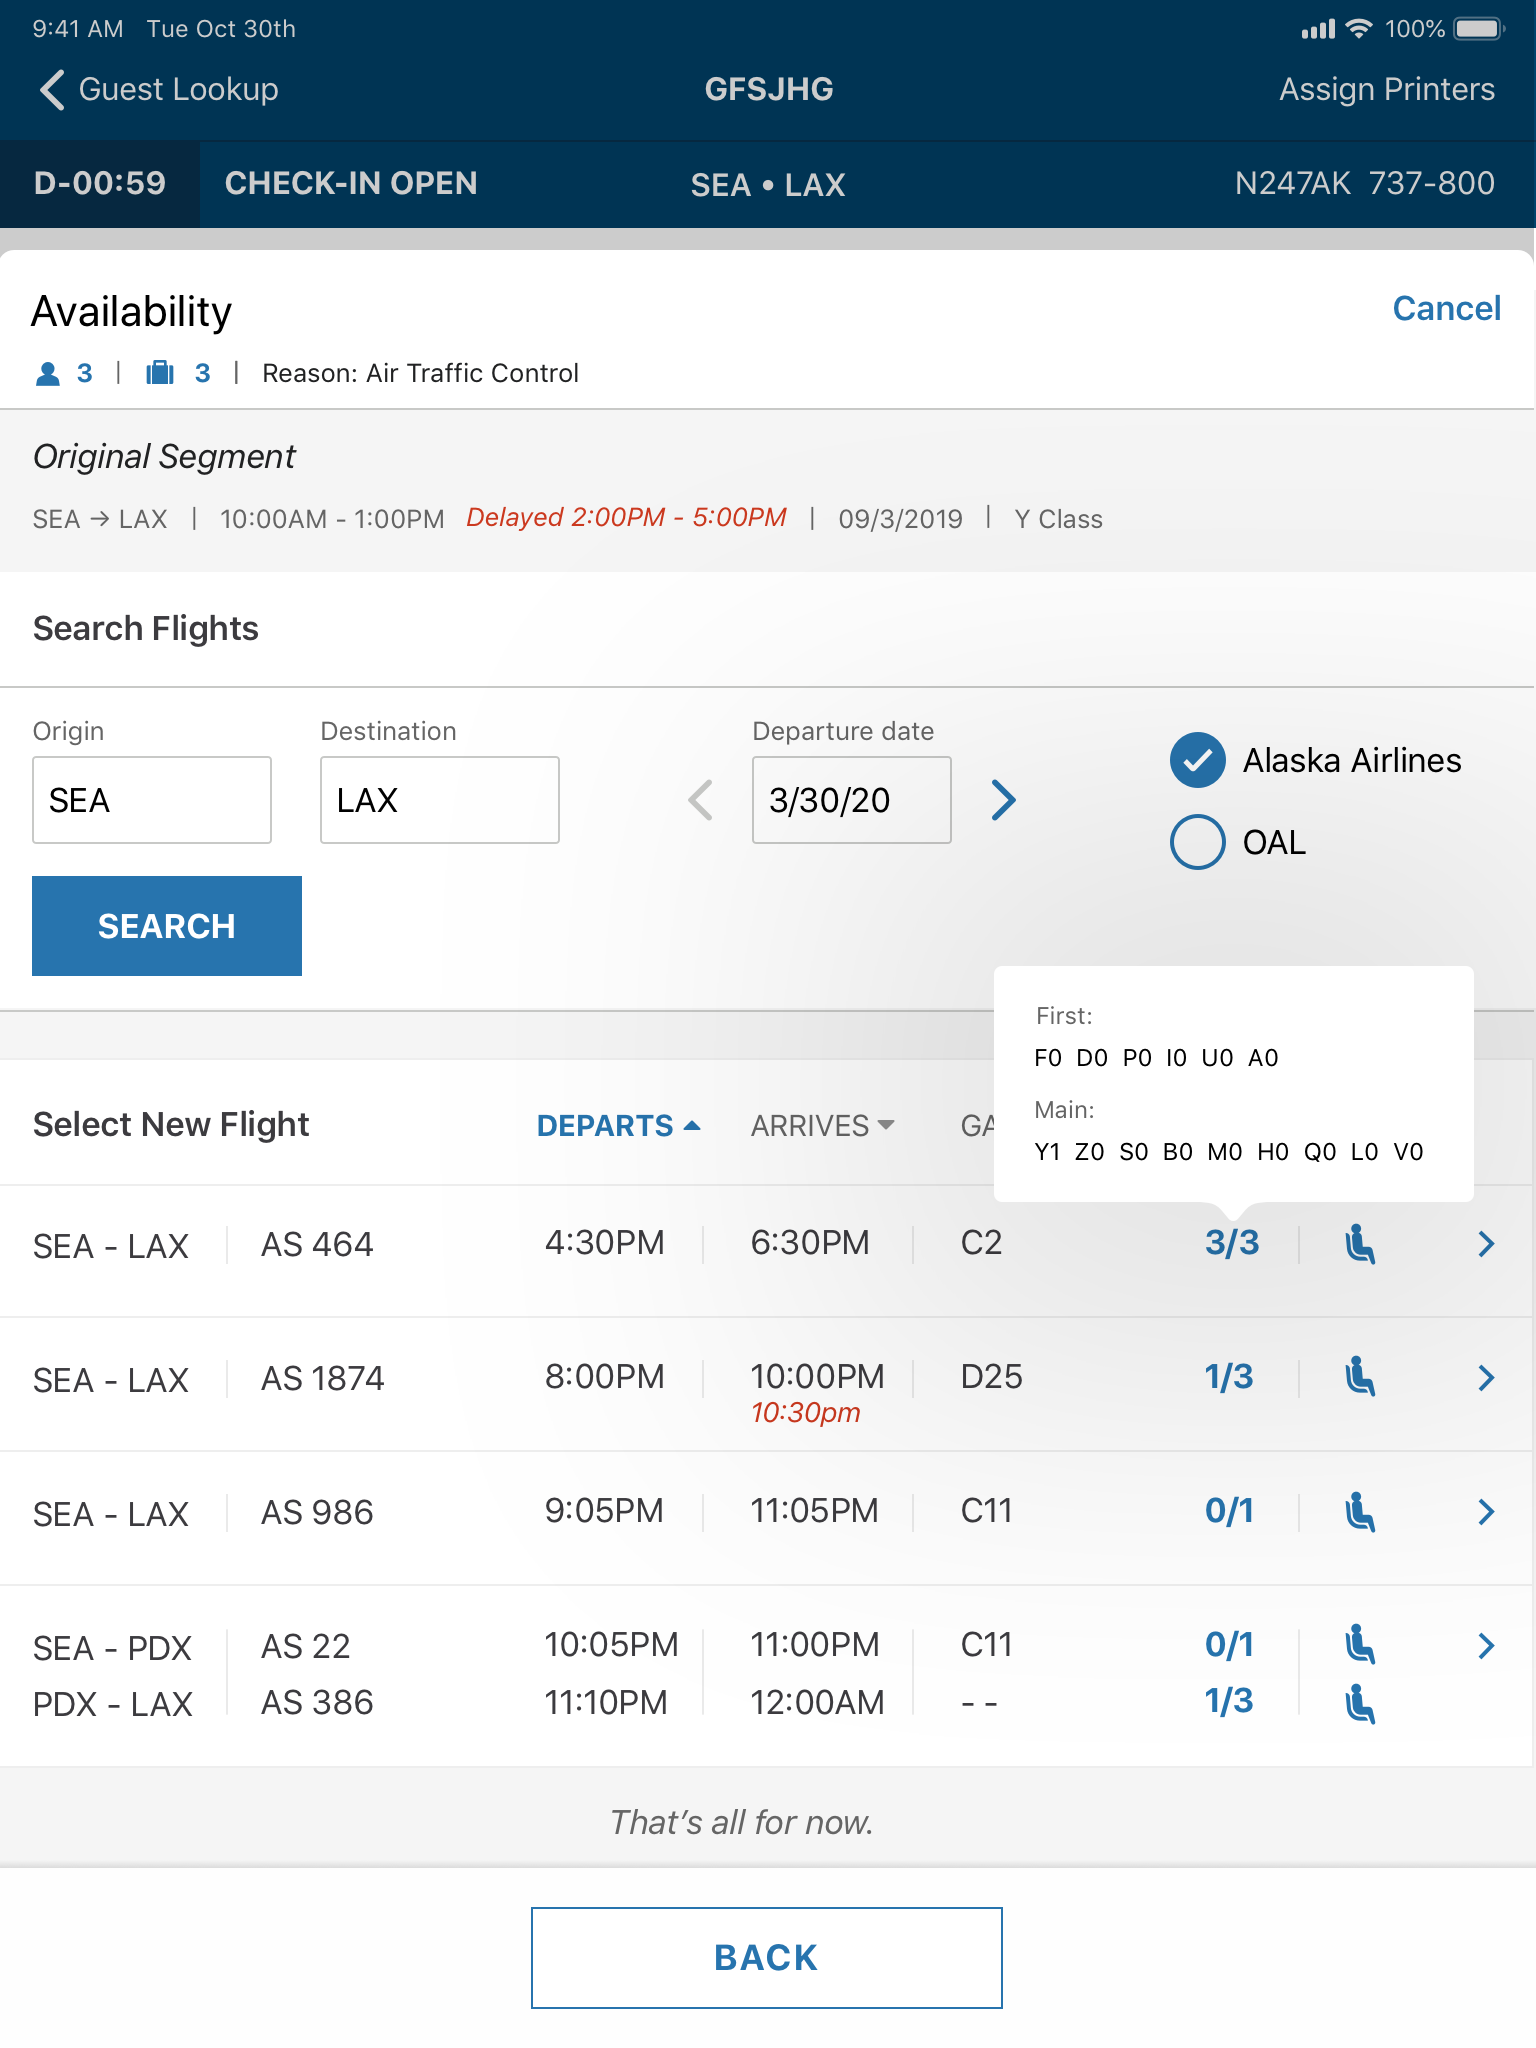Tap the PDX - LAX segment text
Screen dimensions: 1536x2048
112,1704
